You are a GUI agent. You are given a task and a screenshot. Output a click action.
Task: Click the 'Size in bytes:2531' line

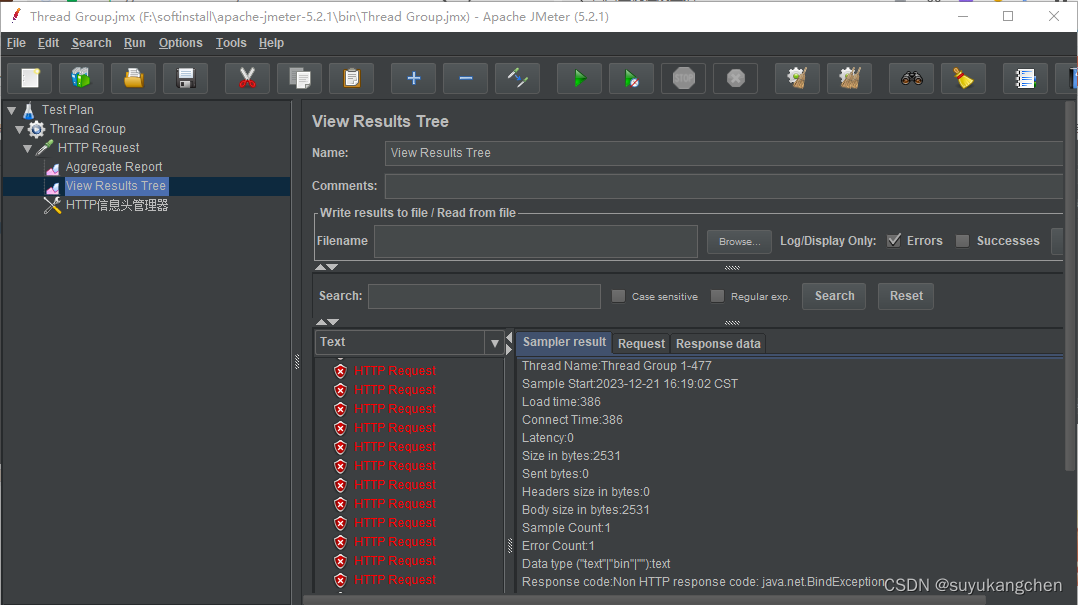click(571, 456)
